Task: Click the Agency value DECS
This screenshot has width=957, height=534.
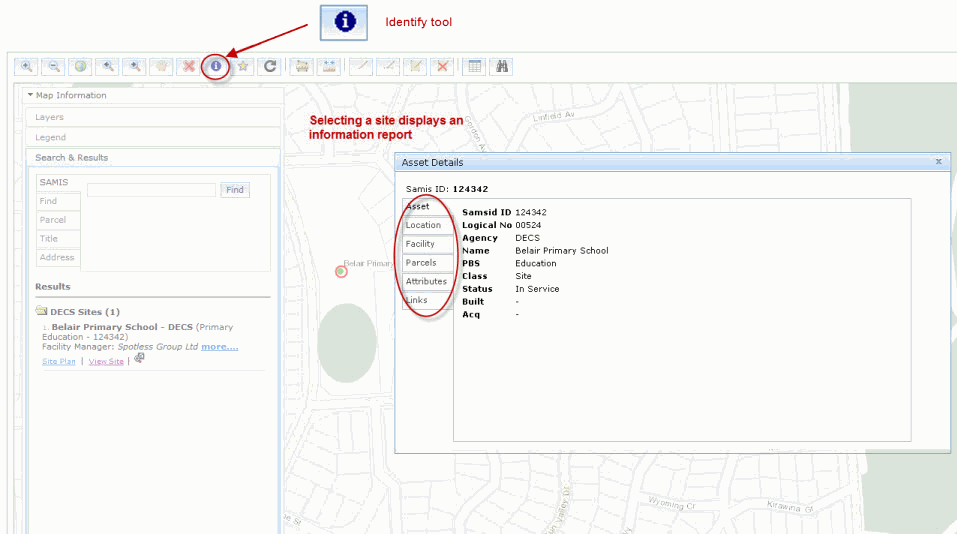Action: point(527,238)
